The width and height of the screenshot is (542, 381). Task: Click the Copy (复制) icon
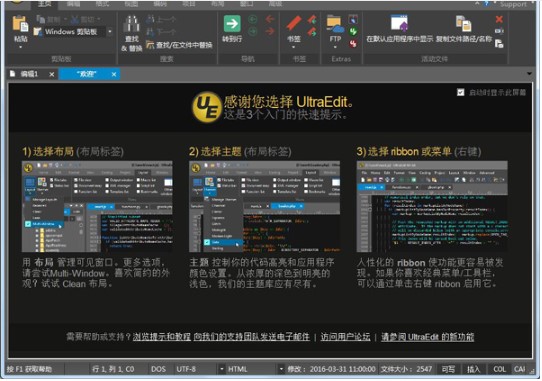pyautogui.click(x=40, y=19)
